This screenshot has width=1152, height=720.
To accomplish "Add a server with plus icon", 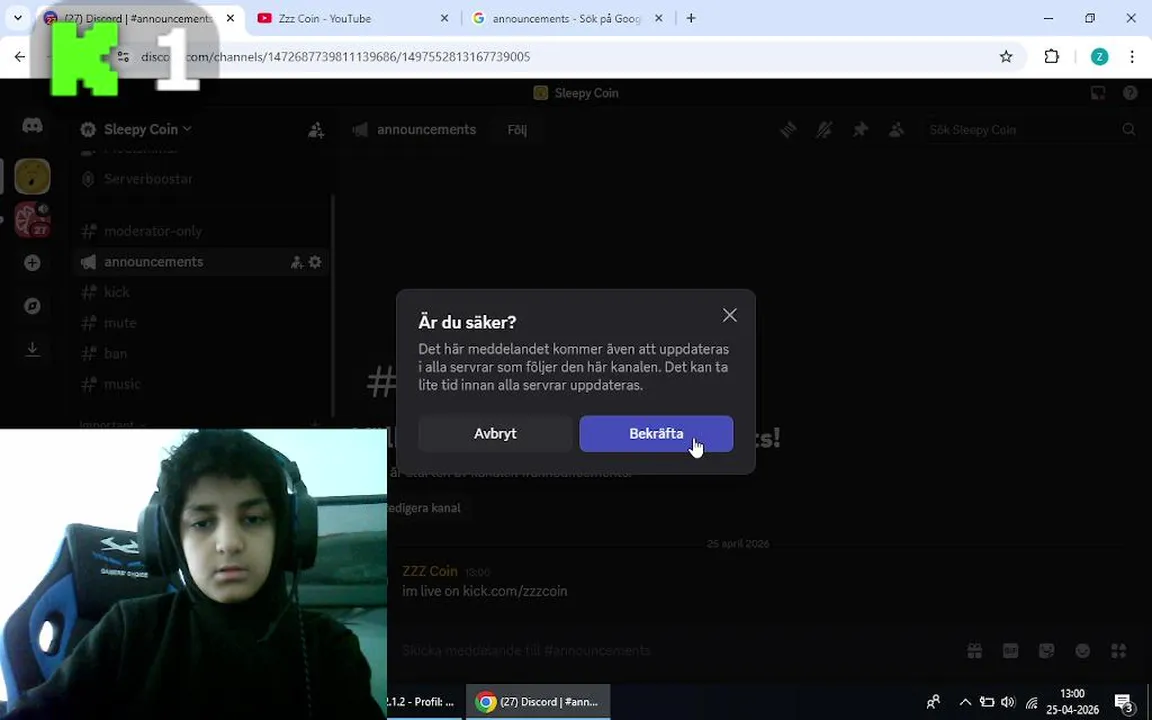I will (32, 263).
